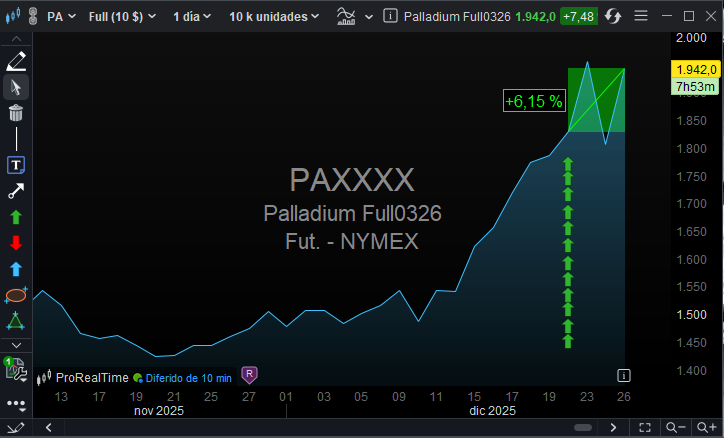Click the 7h53m countdown label
The width and height of the screenshot is (724, 438).
coord(695,86)
